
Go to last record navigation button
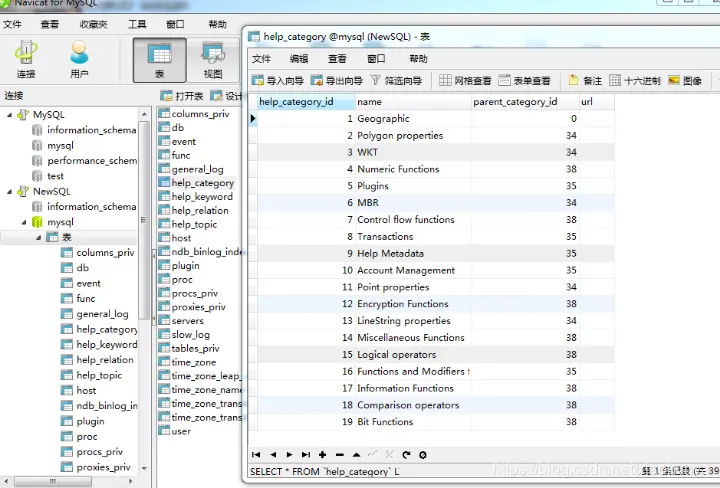click(306, 454)
